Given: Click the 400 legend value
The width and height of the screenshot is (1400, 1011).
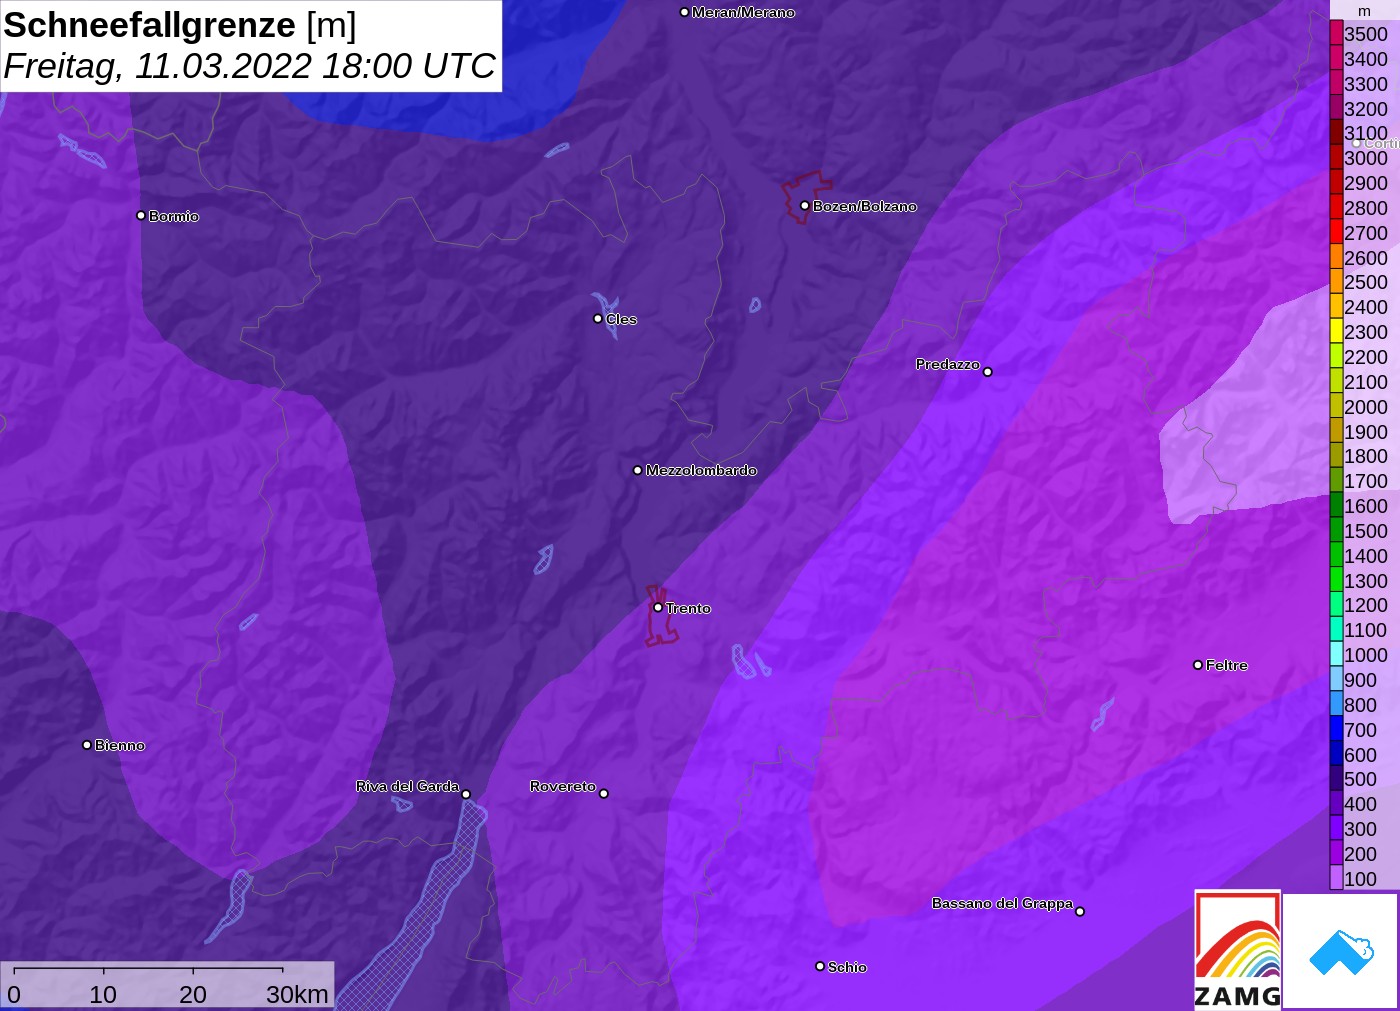Looking at the screenshot, I should coord(1360,804).
